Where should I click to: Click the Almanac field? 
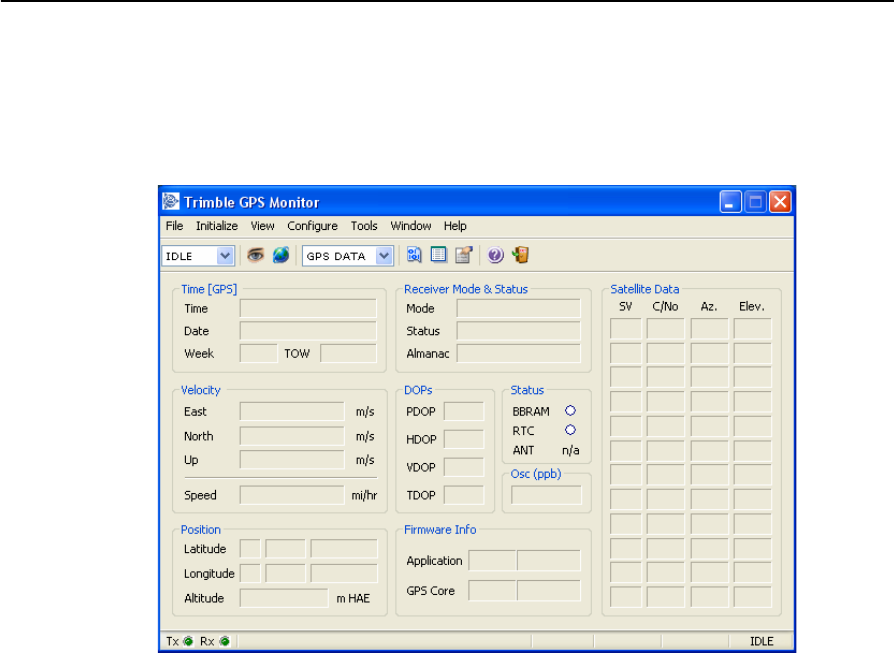(x=518, y=354)
